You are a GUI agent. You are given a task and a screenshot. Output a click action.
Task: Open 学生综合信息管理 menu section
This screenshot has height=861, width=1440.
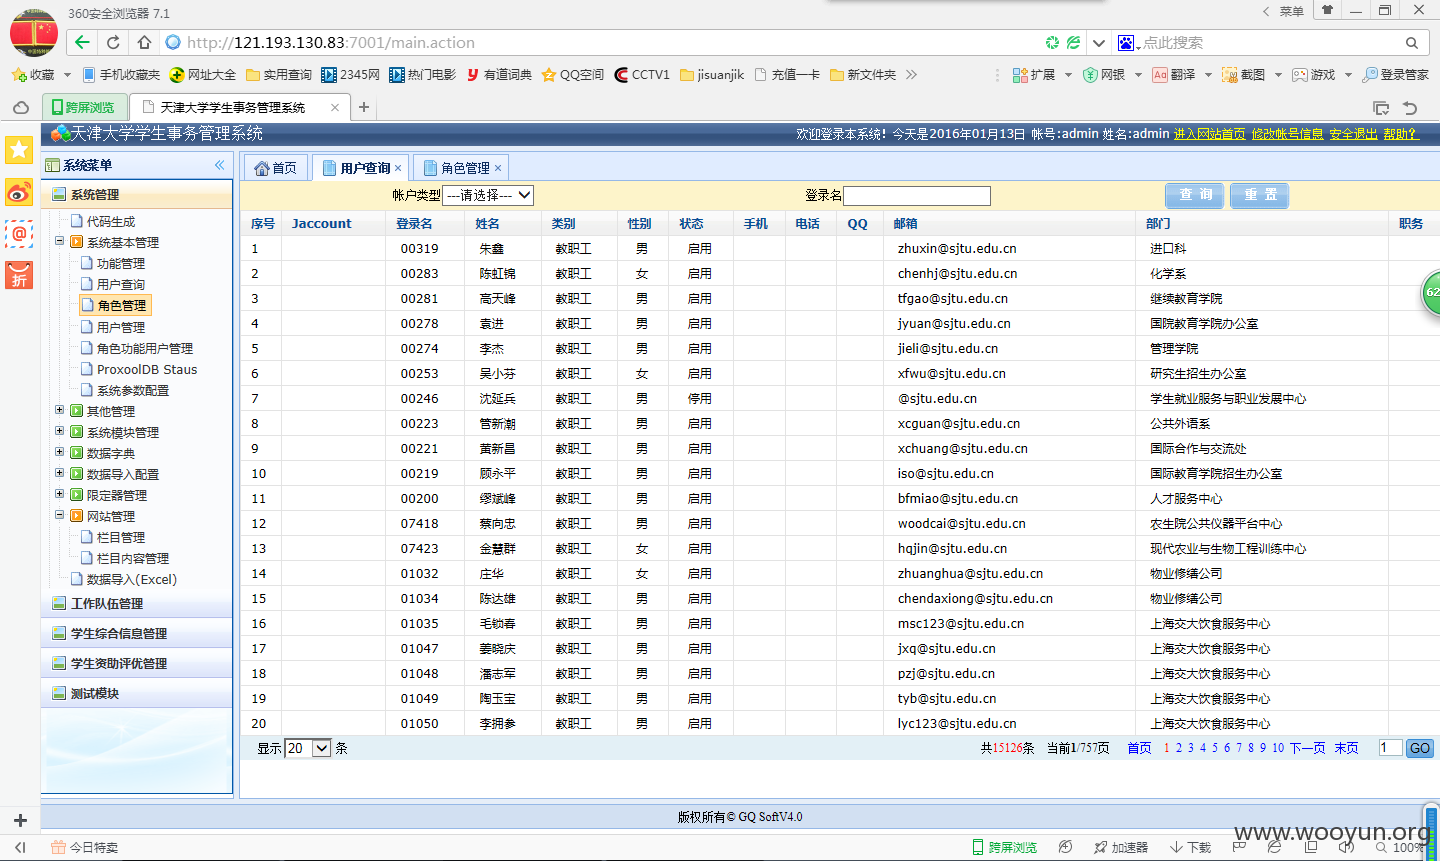click(137, 633)
